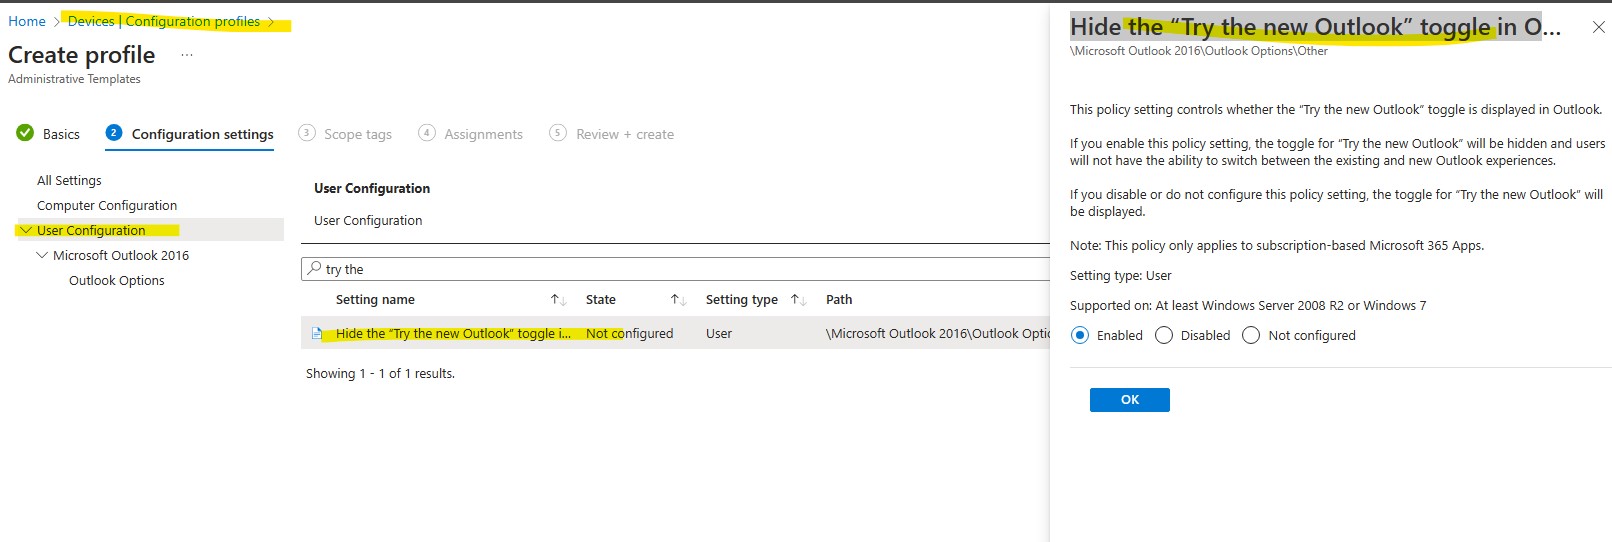Click 'Showing 1 - 1 of 1 results.' text

point(380,374)
